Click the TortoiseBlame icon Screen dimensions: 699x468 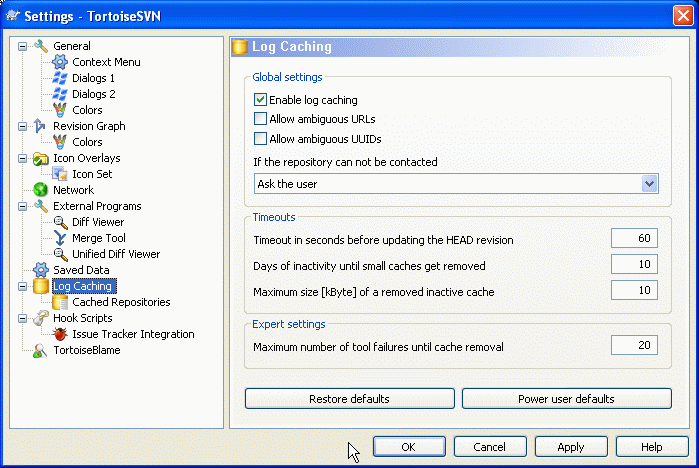point(40,350)
